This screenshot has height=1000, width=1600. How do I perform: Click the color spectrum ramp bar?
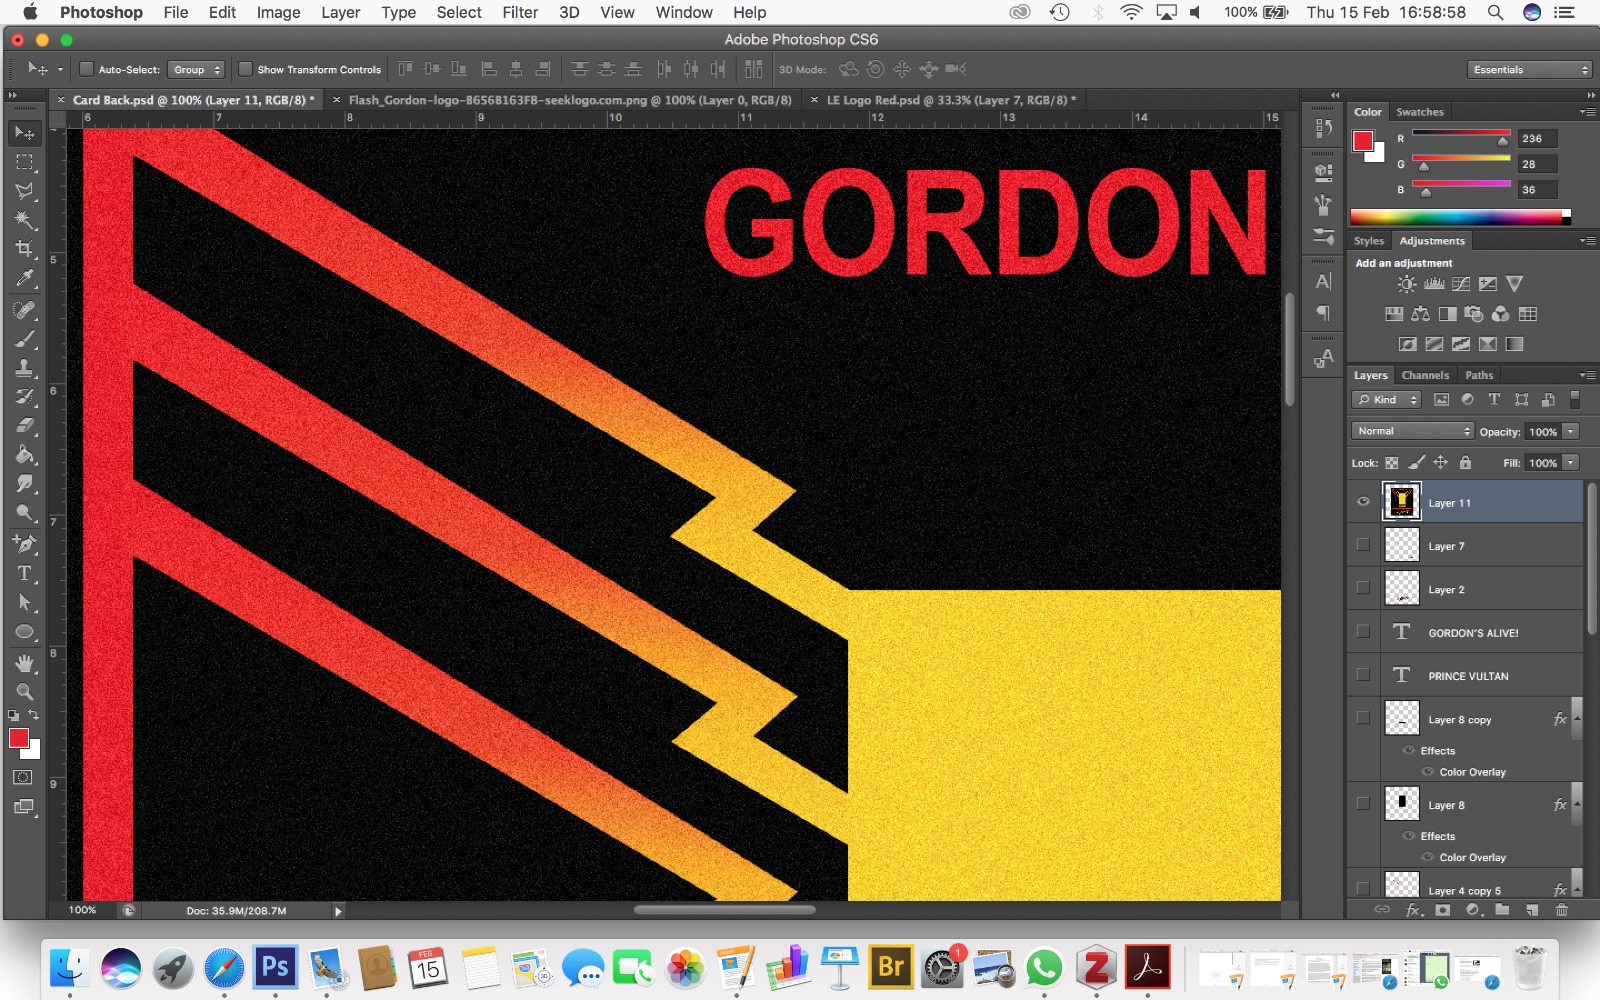pos(1460,217)
